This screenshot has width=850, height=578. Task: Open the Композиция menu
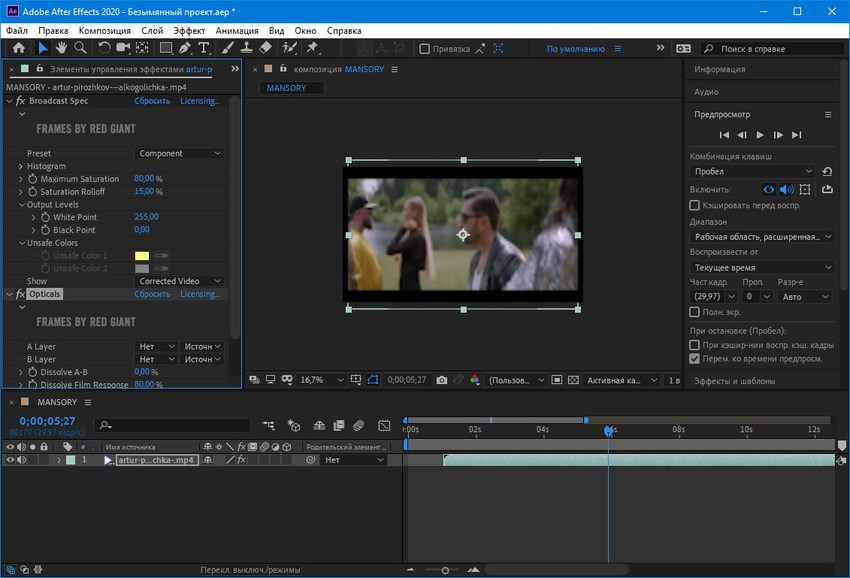point(104,31)
